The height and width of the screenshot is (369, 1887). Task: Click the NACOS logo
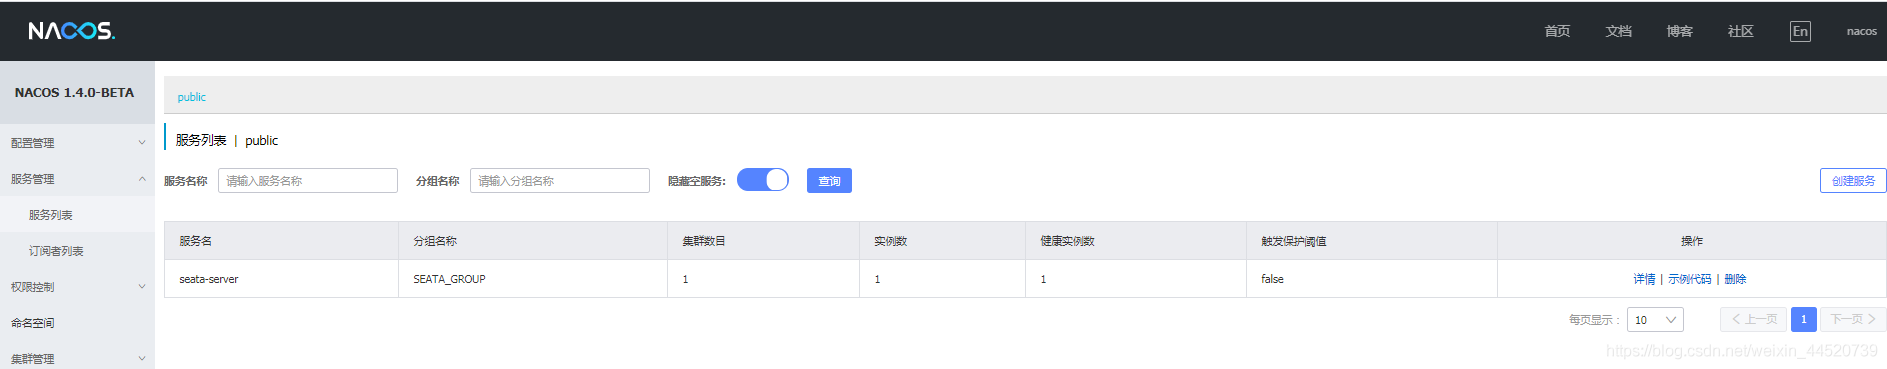tap(71, 31)
